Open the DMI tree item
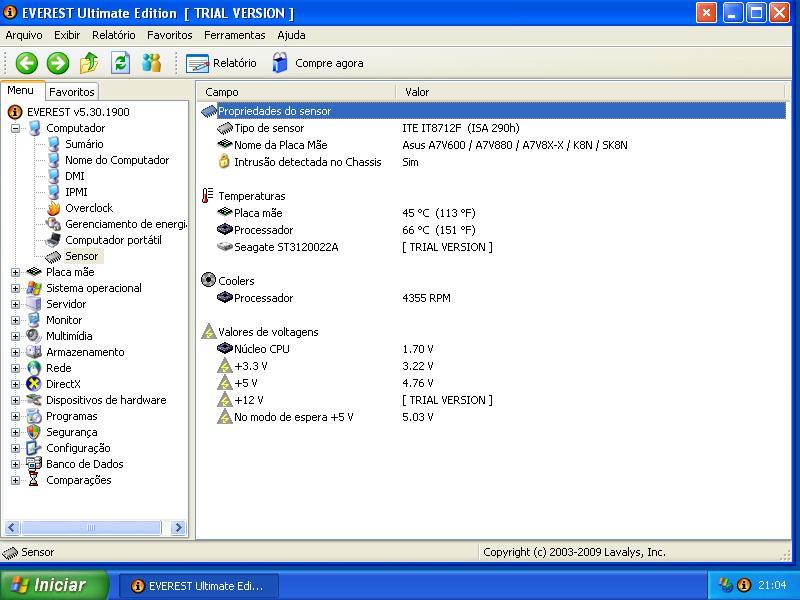Screen dimensions: 800x600 (x=74, y=176)
